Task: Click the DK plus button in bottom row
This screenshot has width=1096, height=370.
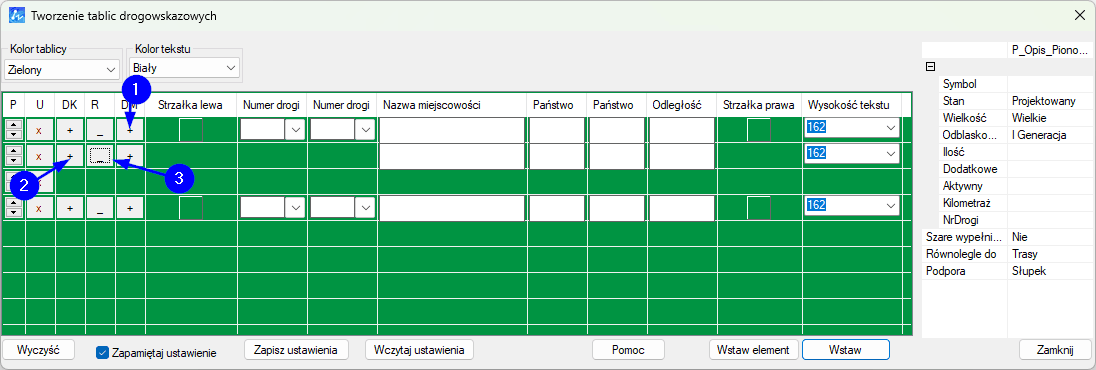Action: (69, 208)
